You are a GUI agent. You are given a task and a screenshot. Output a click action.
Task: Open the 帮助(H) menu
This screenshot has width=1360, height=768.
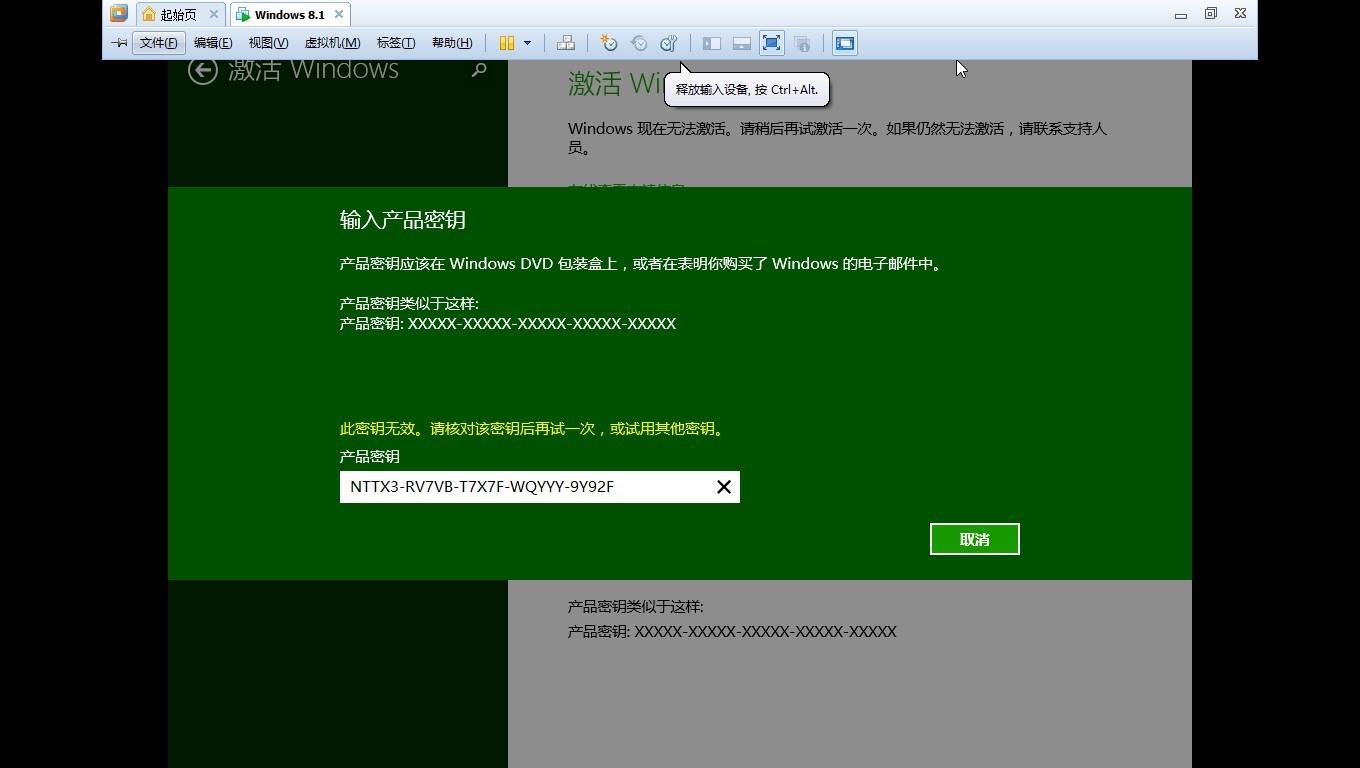(x=452, y=43)
